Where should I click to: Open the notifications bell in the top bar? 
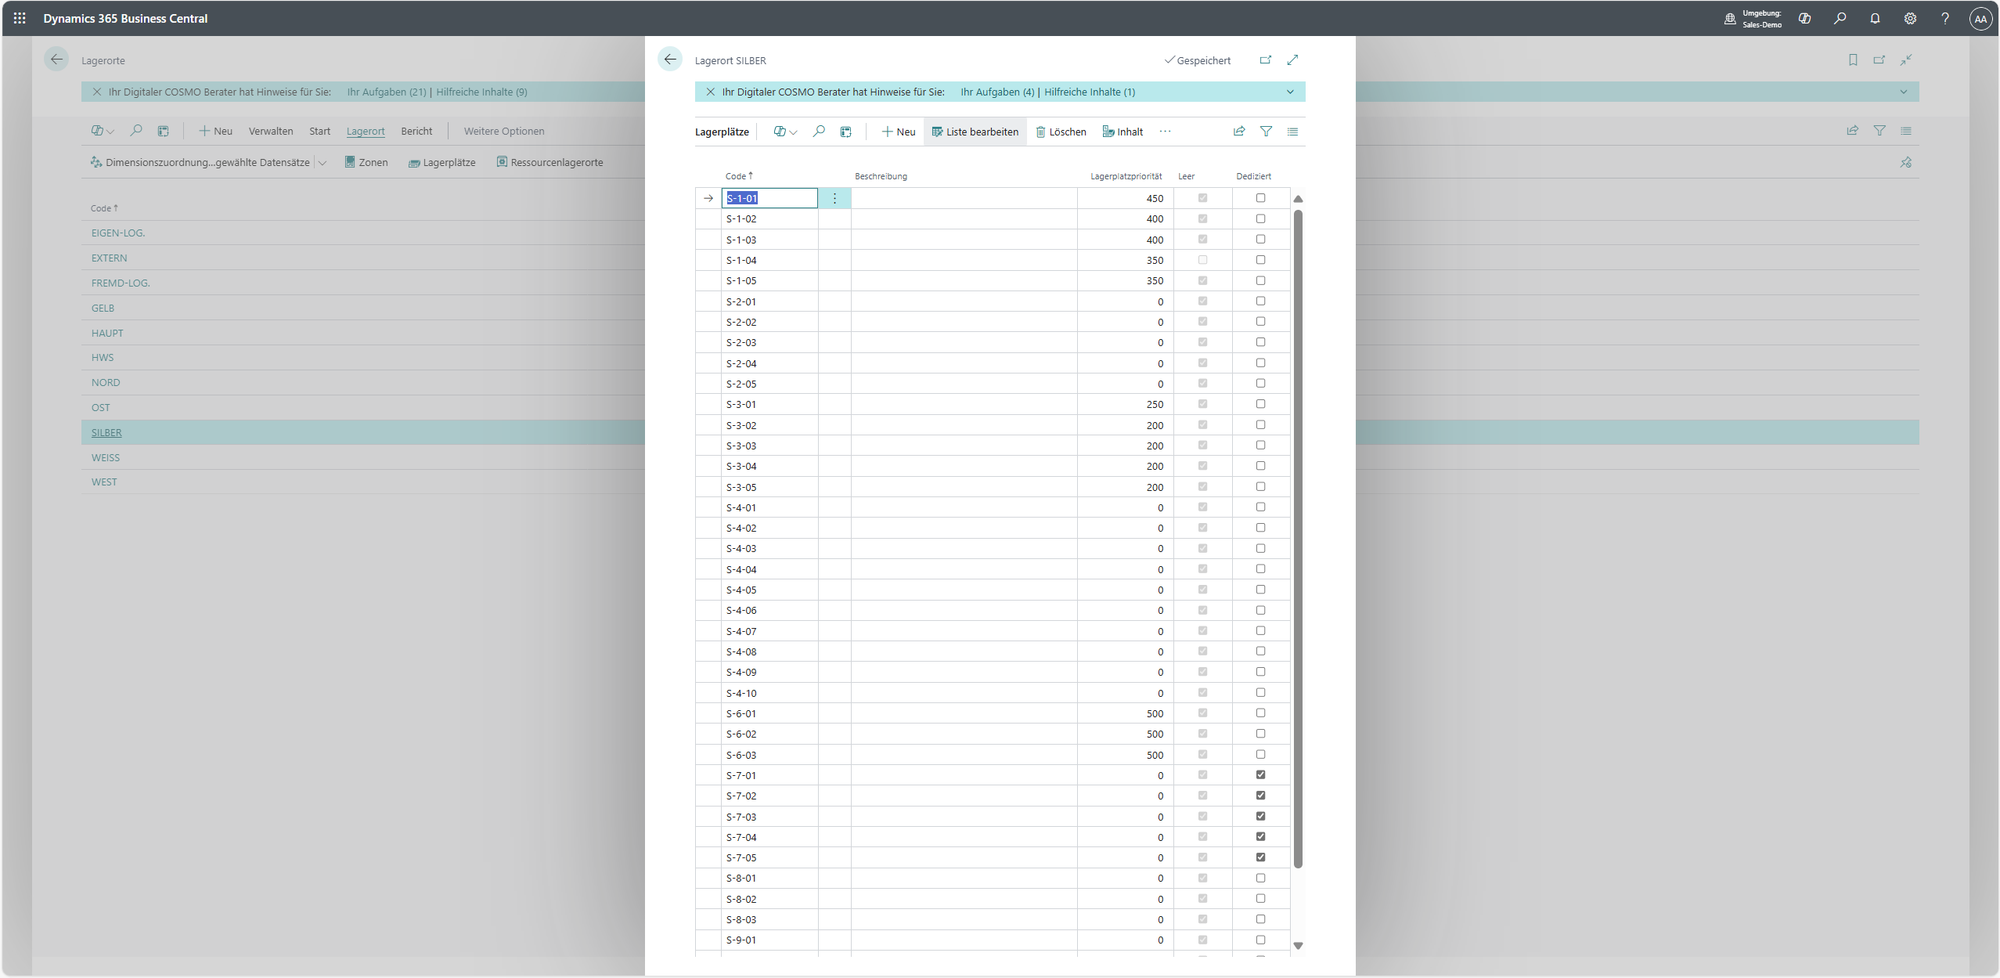[x=1875, y=19]
